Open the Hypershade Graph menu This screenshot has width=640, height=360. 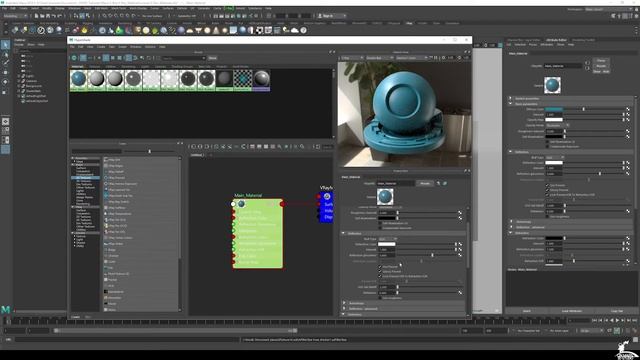coord(123,47)
